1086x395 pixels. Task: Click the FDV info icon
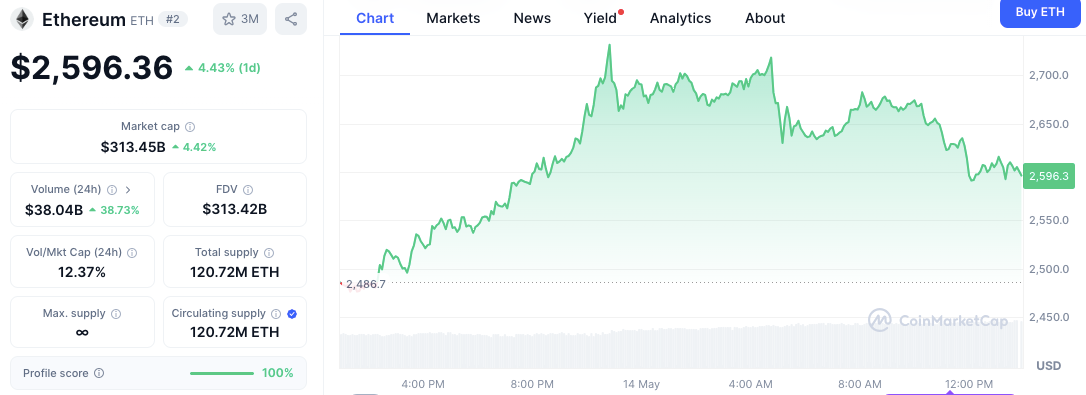[x=248, y=189]
